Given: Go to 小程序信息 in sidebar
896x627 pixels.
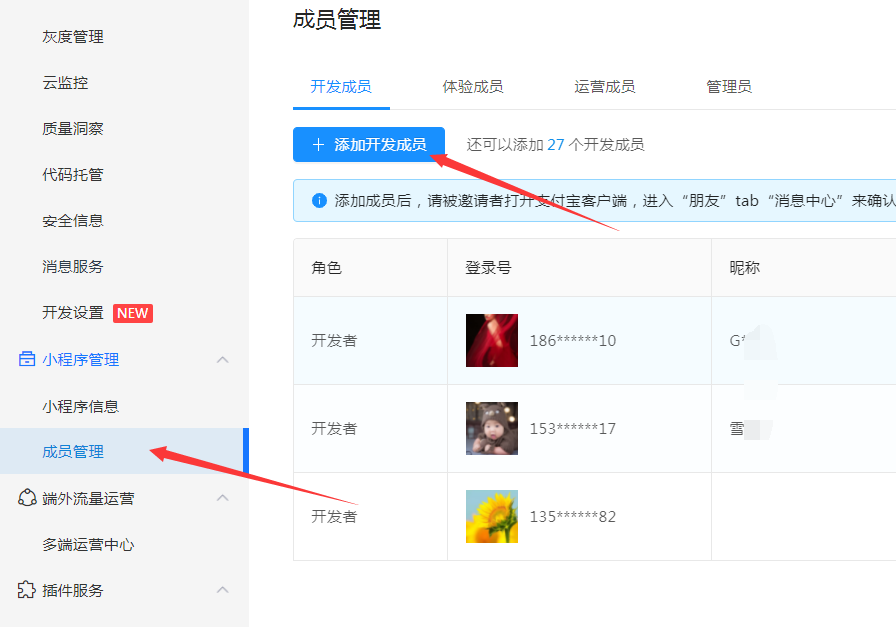Looking at the screenshot, I should (x=80, y=406).
